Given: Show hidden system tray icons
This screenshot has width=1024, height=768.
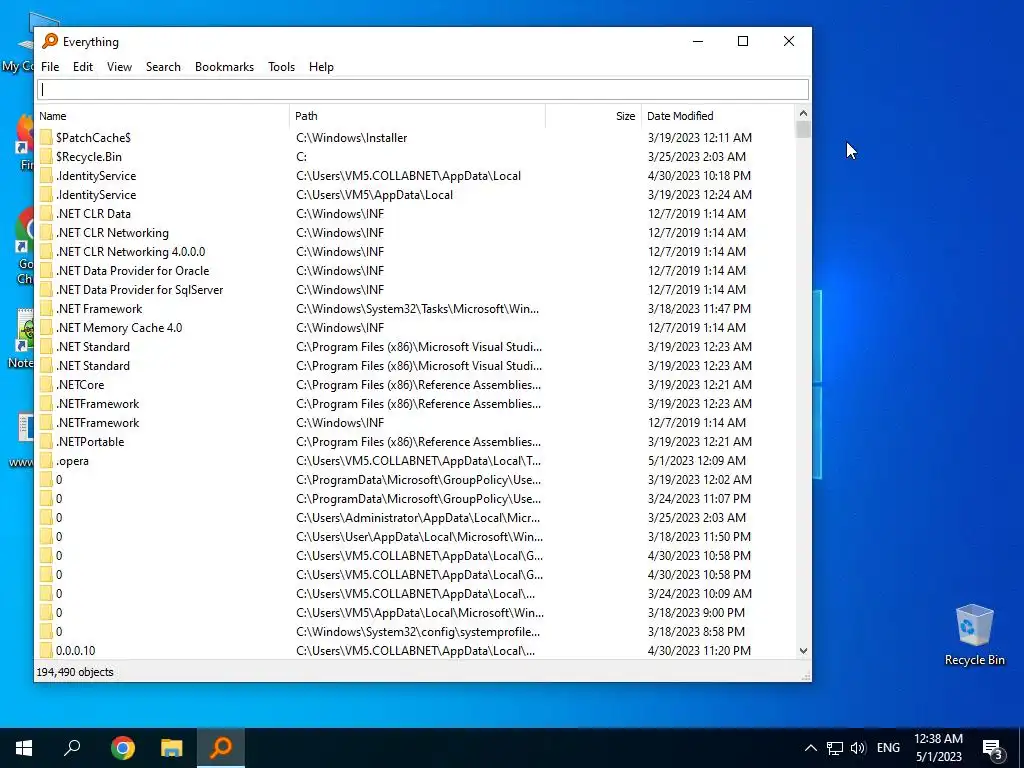Looking at the screenshot, I should [810, 748].
